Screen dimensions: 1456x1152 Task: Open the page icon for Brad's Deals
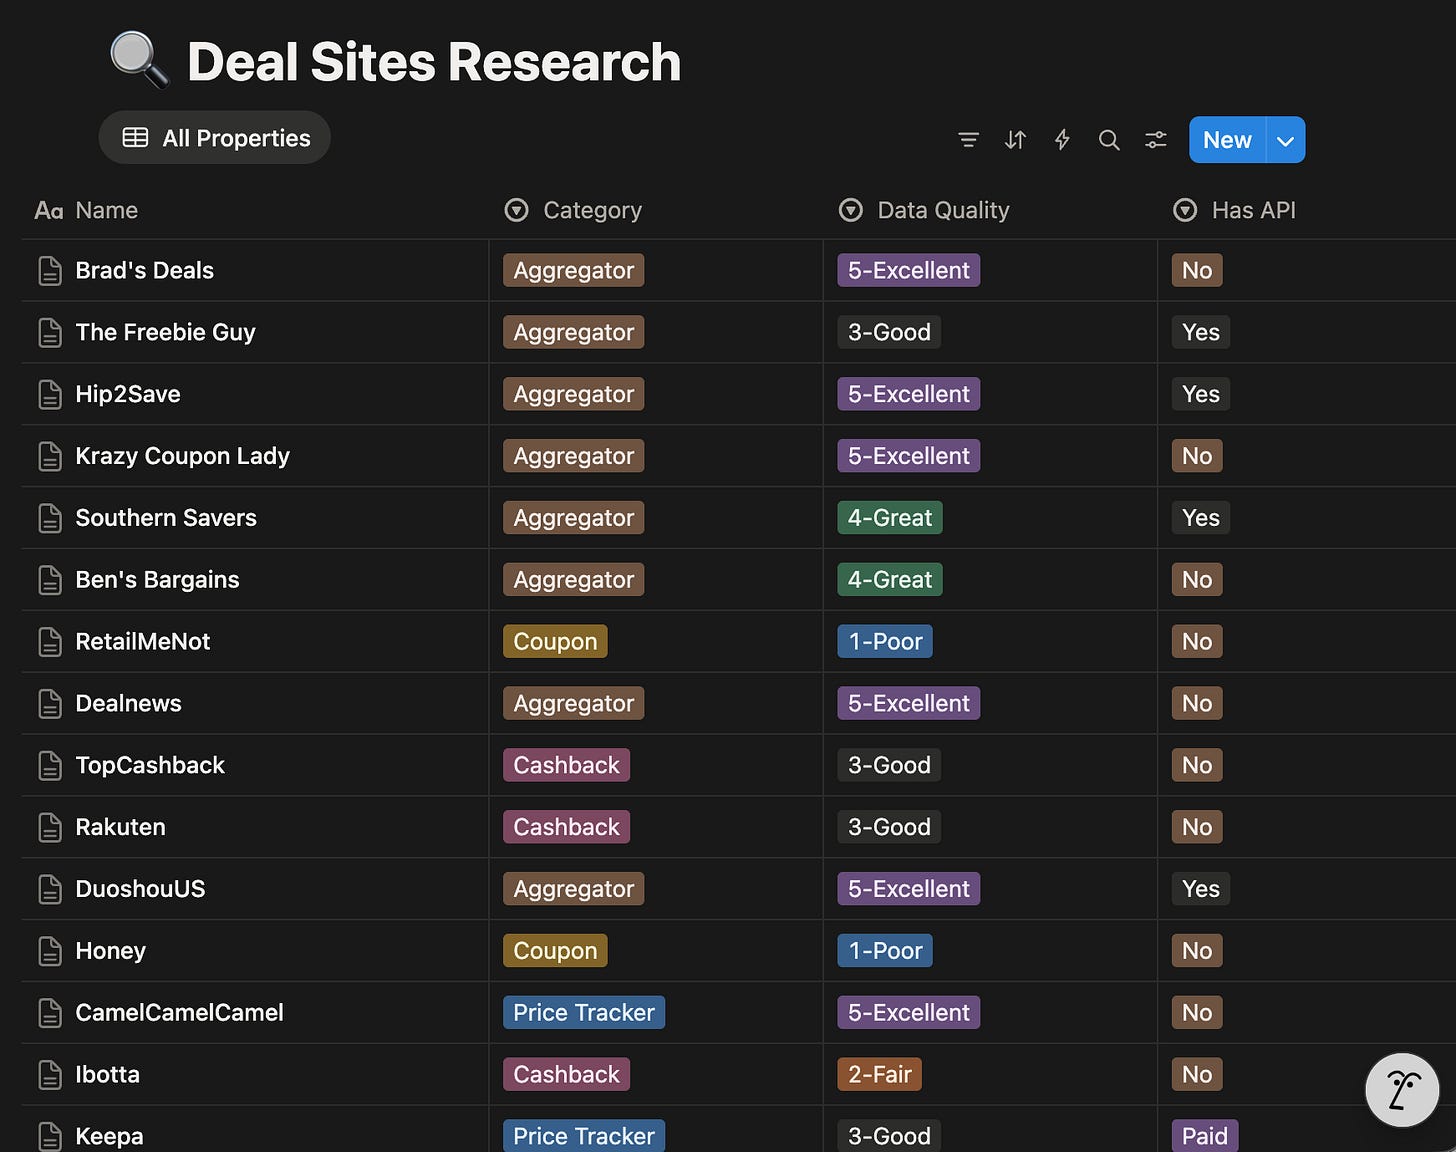(x=50, y=271)
